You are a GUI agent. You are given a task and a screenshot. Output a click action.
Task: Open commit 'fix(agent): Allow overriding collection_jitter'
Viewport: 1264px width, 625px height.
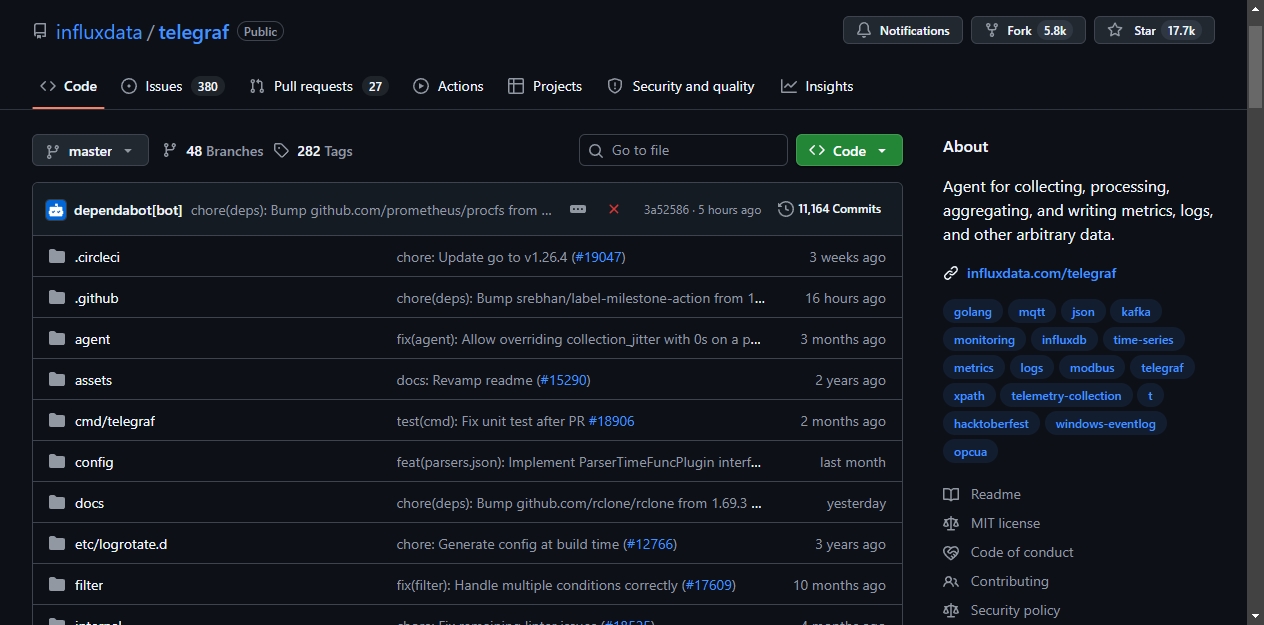(579, 339)
